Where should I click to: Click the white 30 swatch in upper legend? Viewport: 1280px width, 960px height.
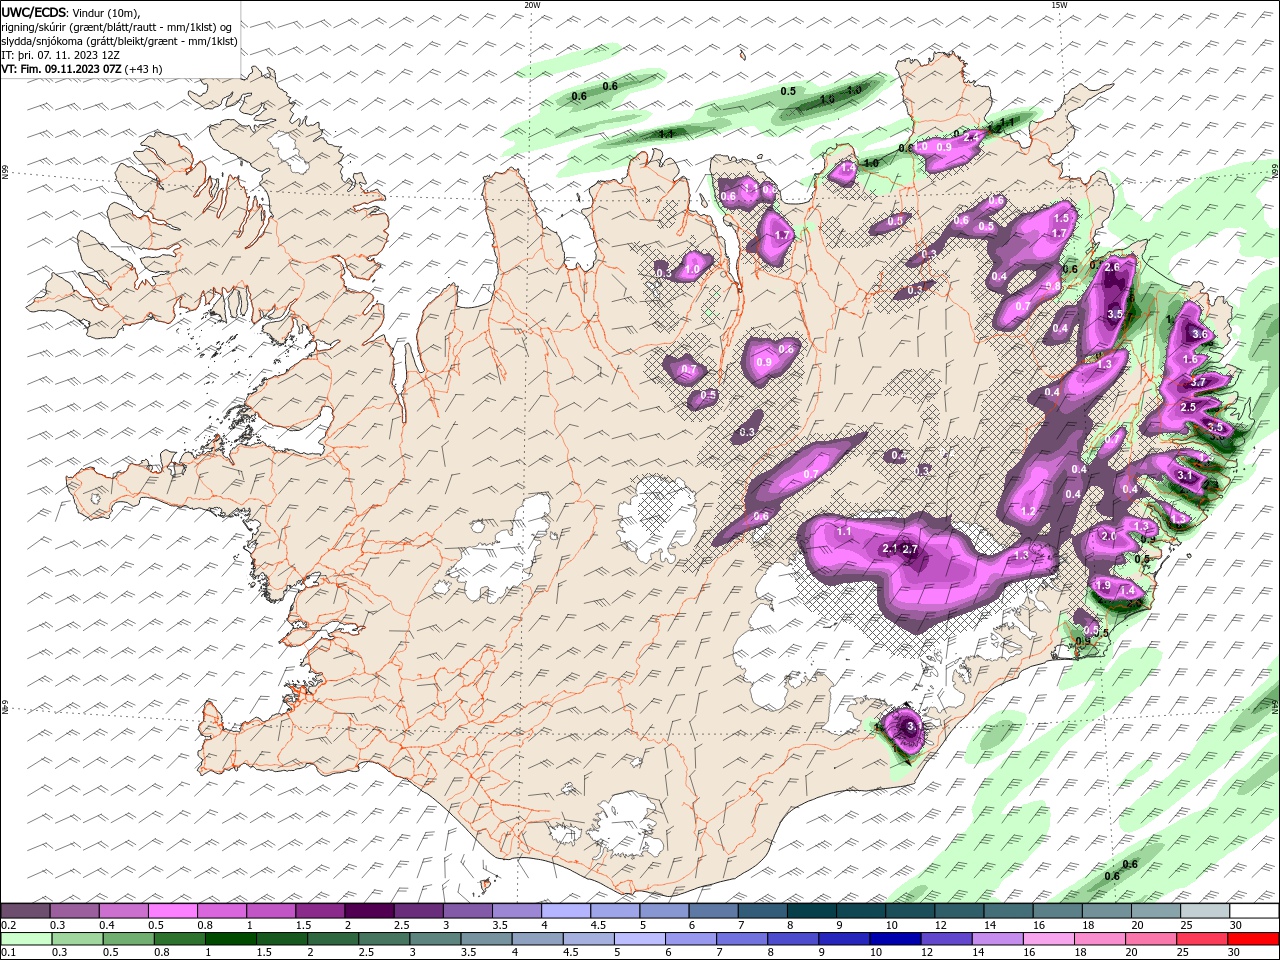click(1254, 911)
